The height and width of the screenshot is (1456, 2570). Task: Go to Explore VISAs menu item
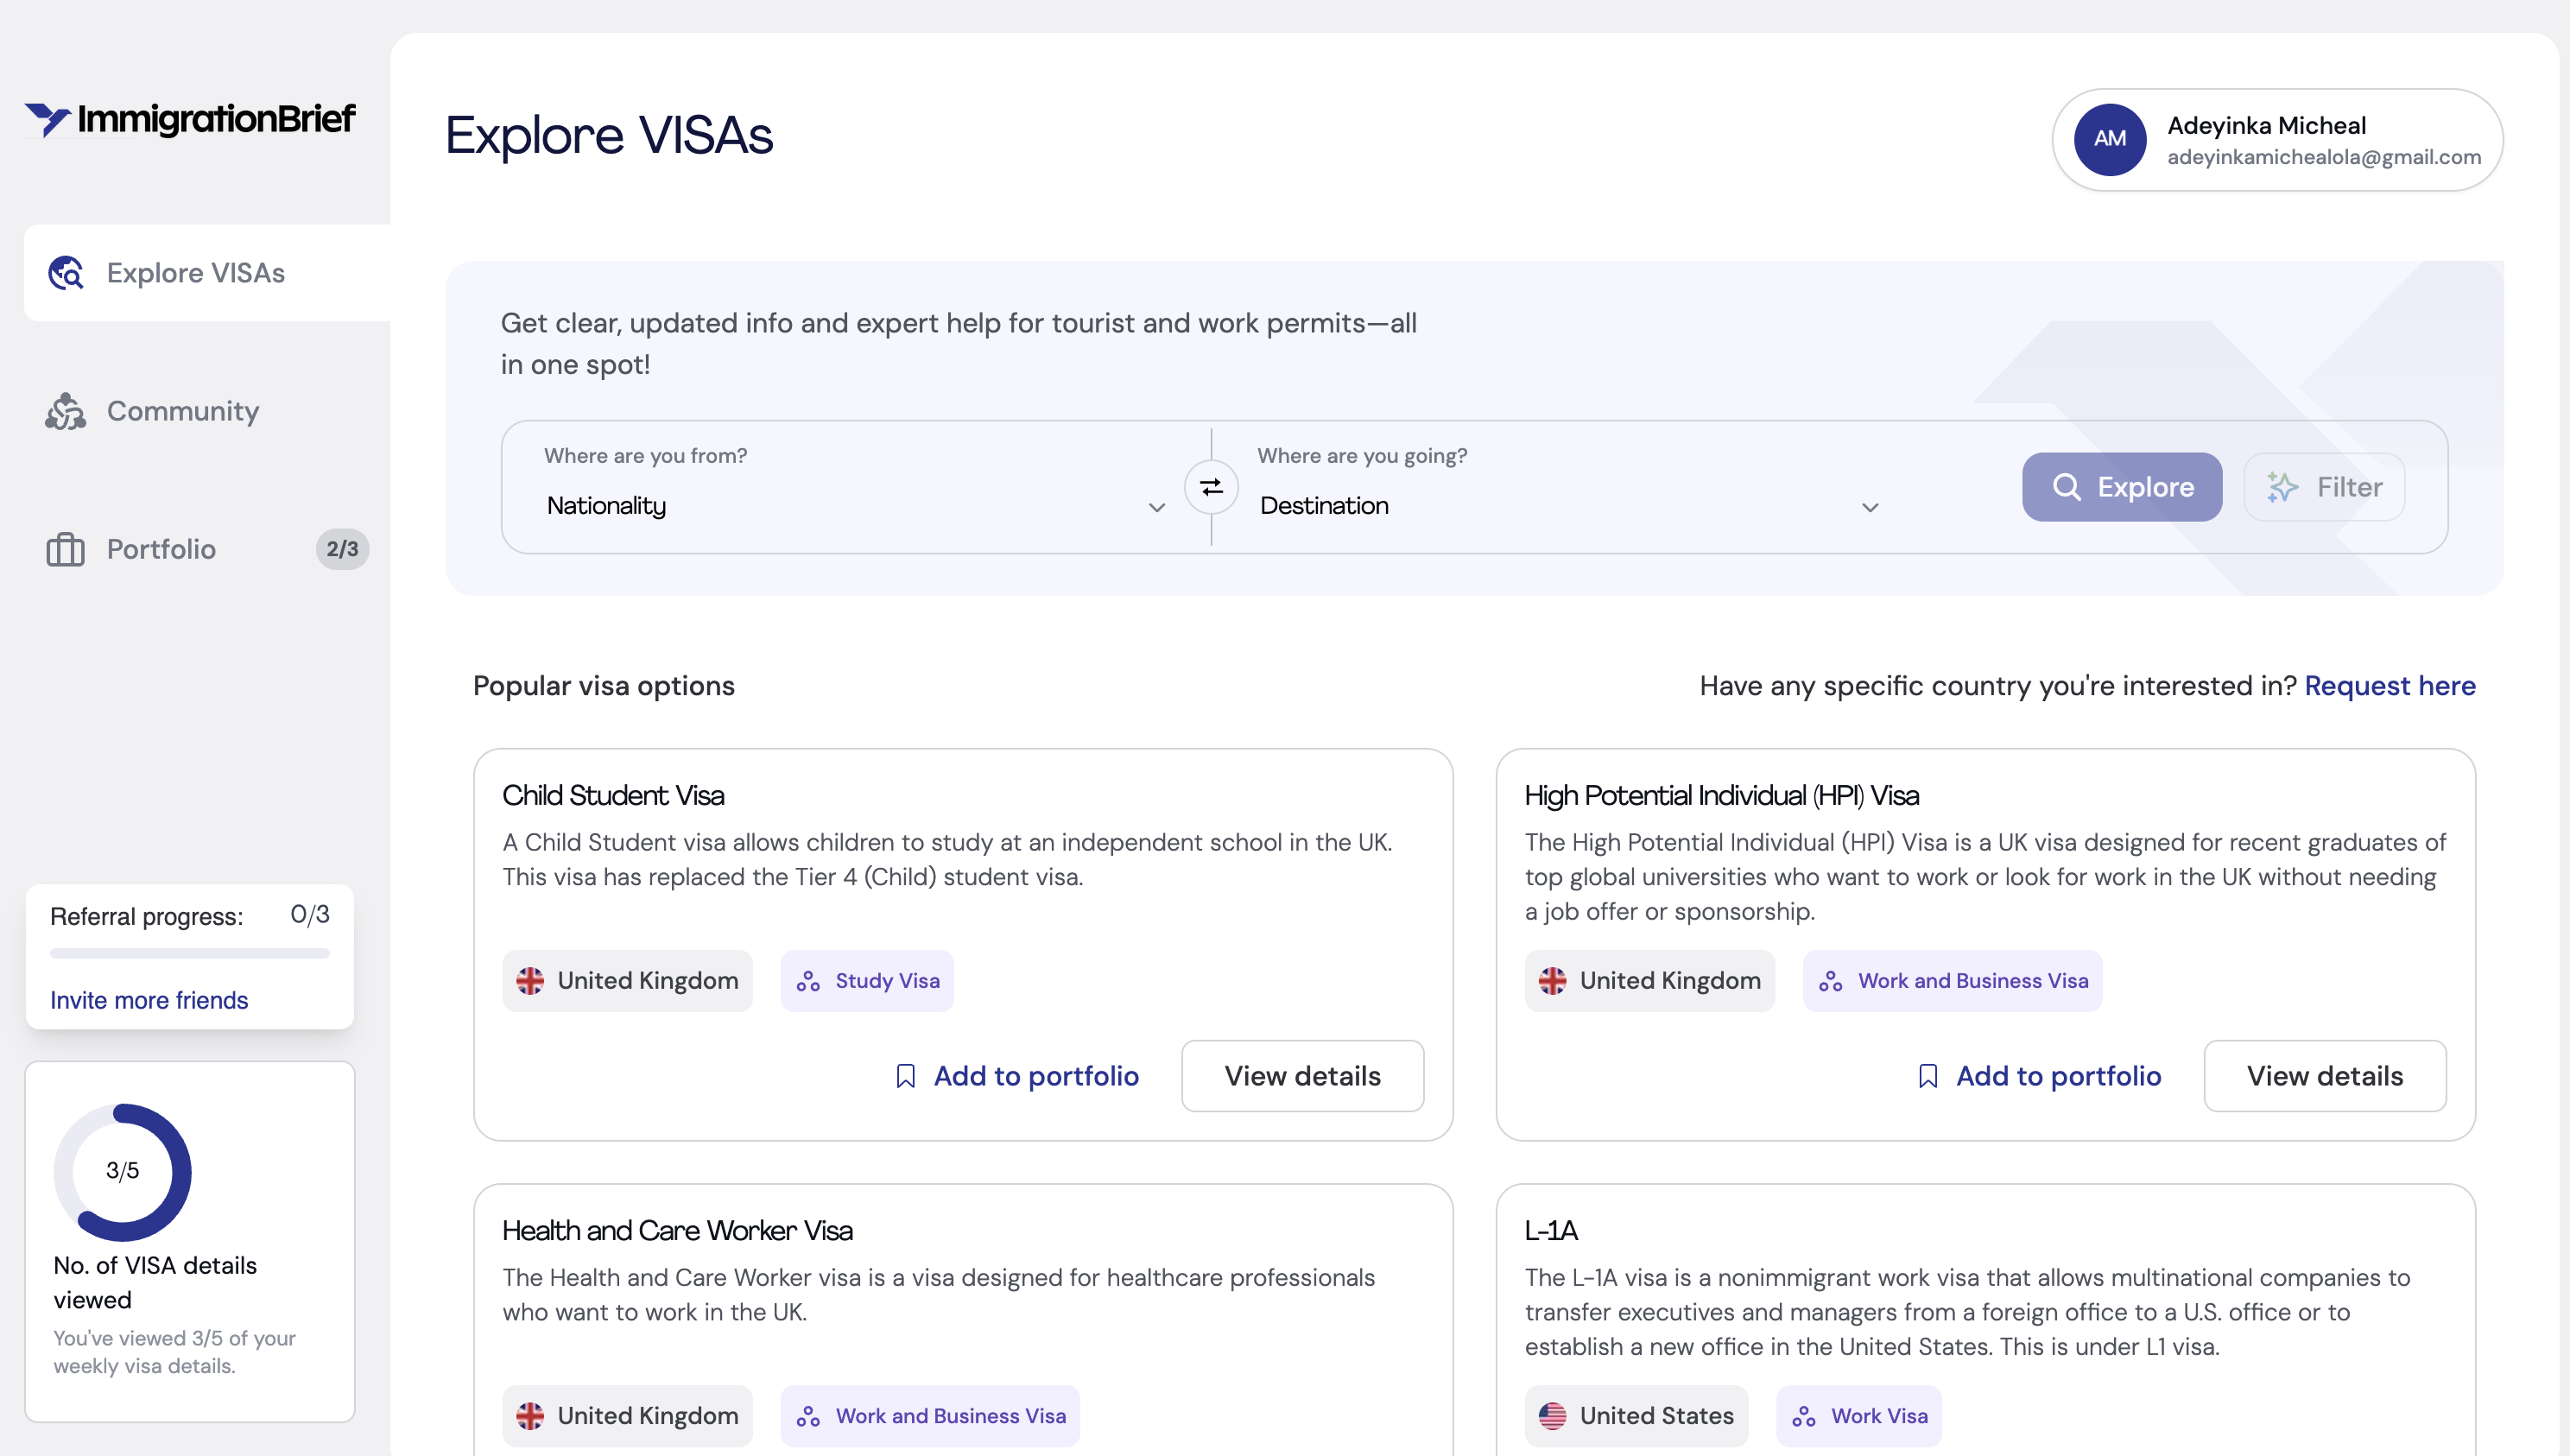(x=196, y=273)
